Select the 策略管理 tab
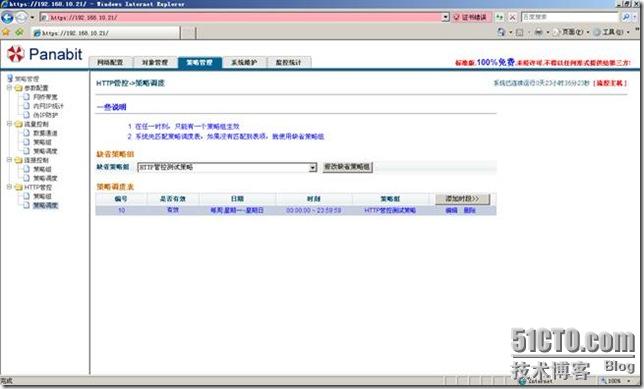The height and width of the screenshot is (389, 644). 200,62
